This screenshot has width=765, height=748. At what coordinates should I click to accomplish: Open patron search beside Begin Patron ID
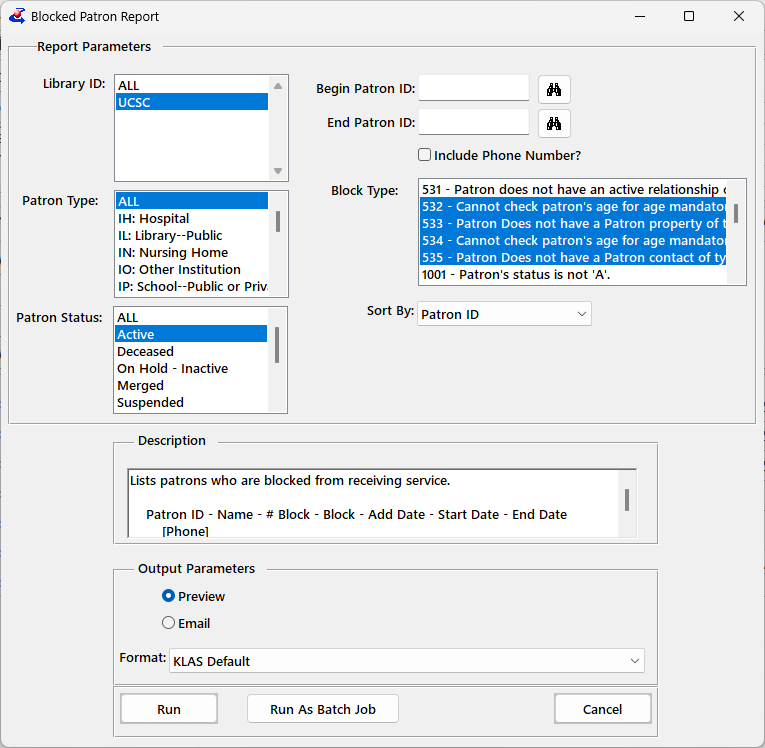tap(554, 89)
